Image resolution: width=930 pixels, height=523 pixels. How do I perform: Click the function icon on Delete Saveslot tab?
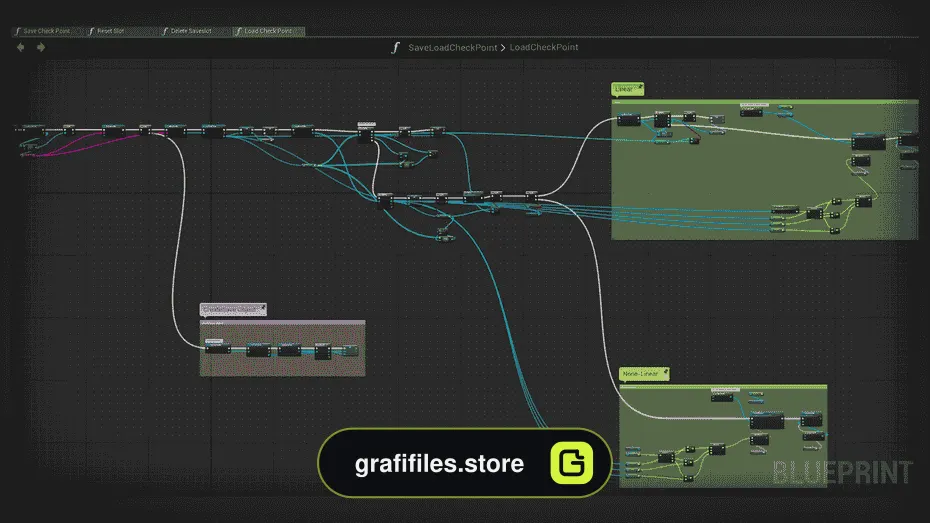point(165,31)
